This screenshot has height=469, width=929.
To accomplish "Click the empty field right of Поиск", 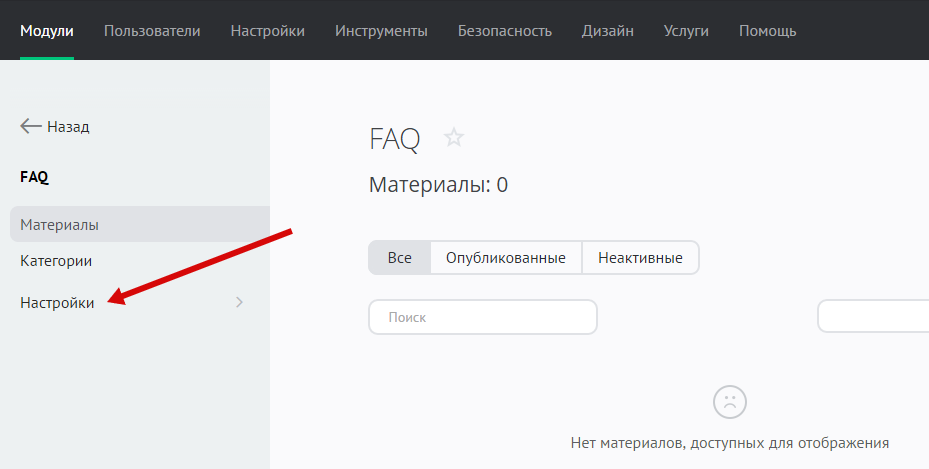I will [x=873, y=317].
